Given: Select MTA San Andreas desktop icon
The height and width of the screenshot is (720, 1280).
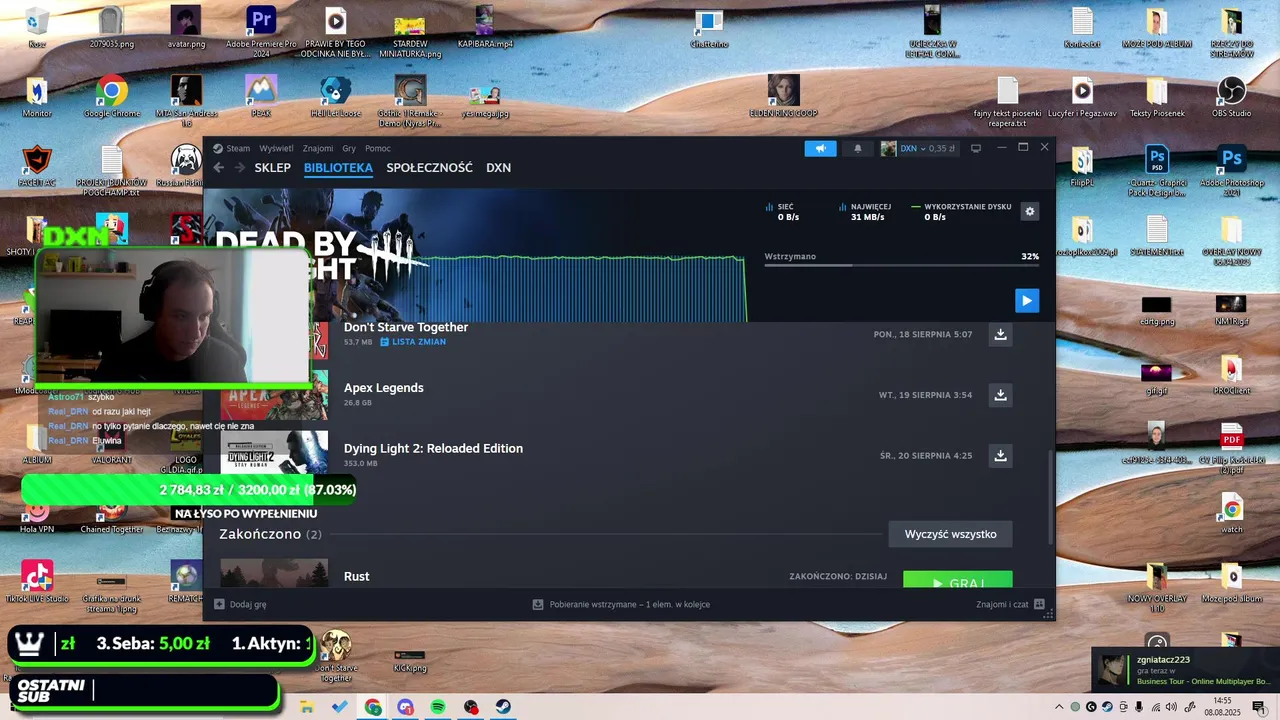Looking at the screenshot, I should 186,100.
